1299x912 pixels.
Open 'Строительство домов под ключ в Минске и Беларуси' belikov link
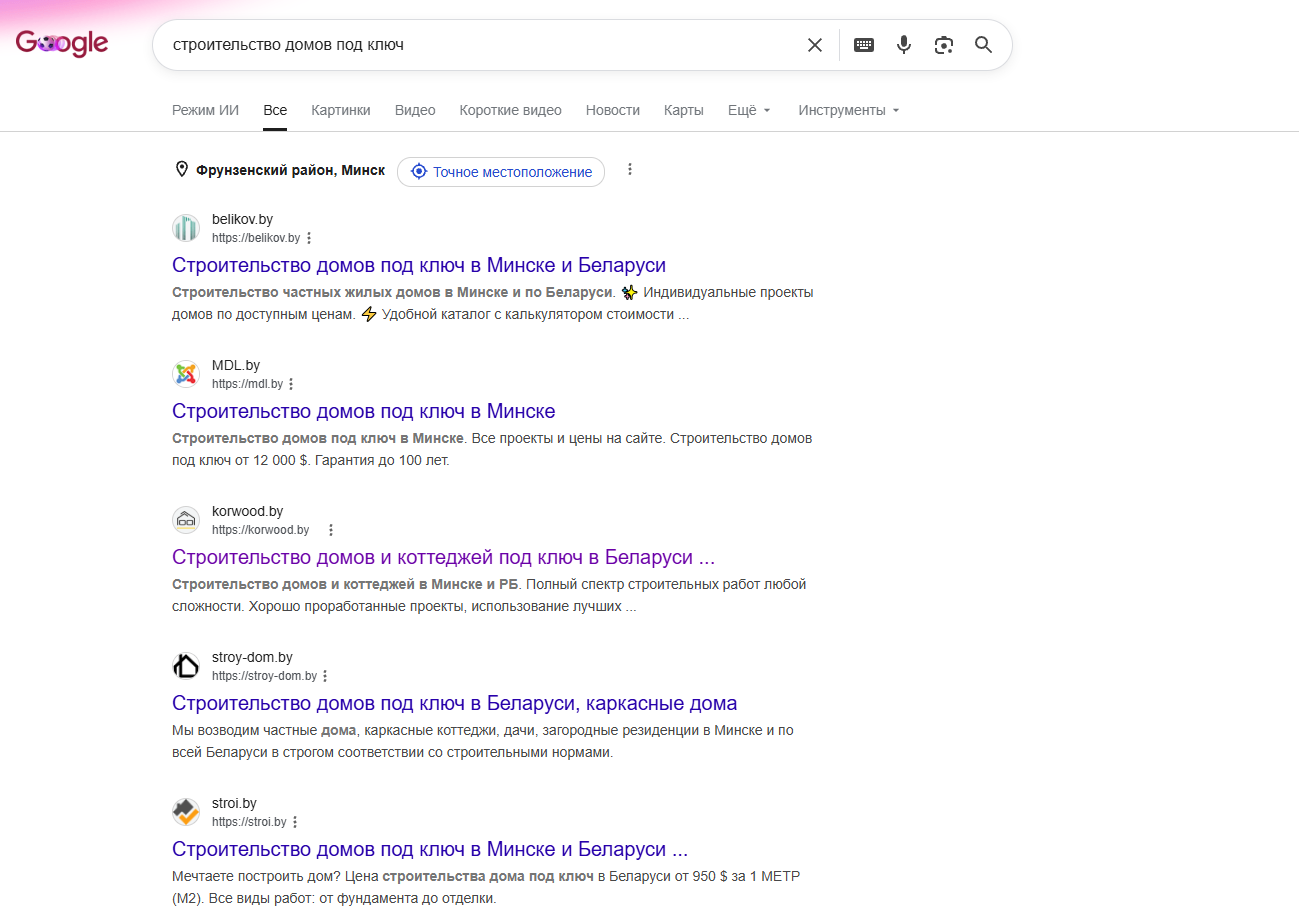(419, 265)
